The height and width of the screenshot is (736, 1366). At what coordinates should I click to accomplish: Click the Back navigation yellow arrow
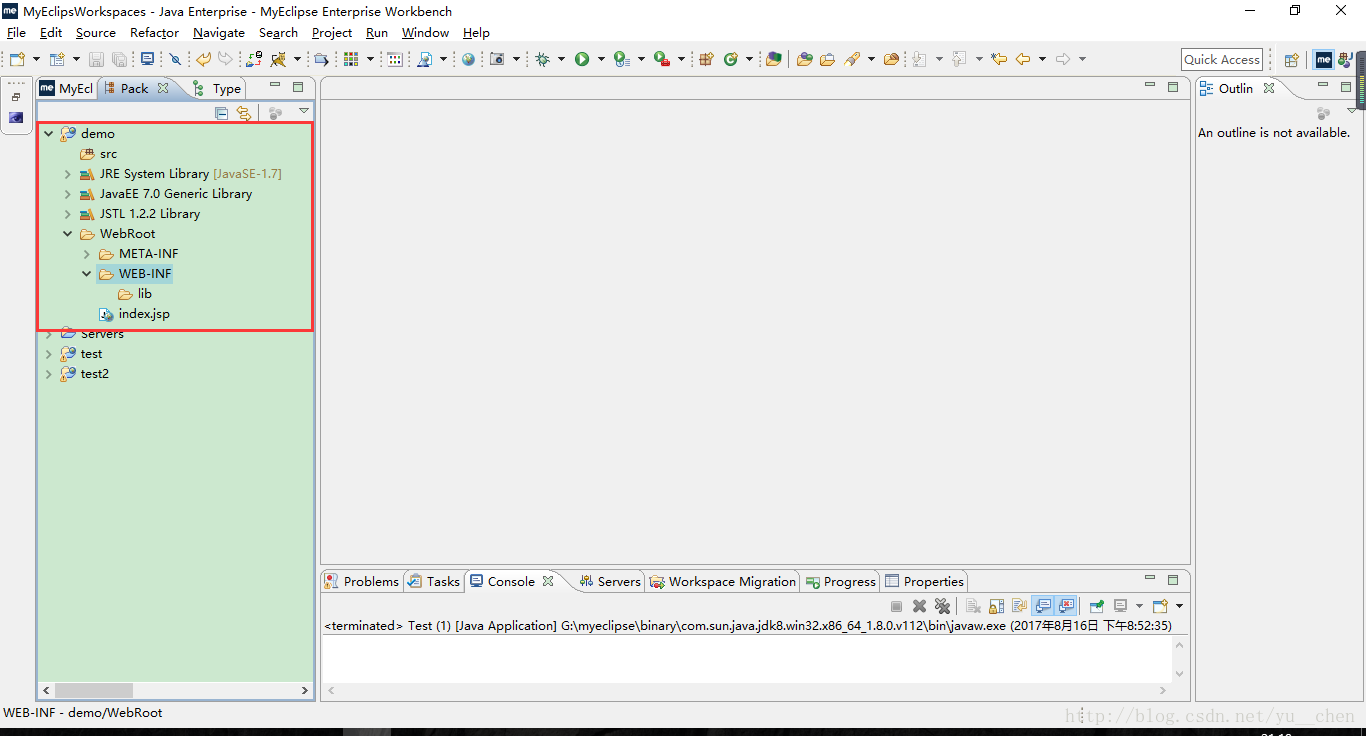(x=1023, y=59)
